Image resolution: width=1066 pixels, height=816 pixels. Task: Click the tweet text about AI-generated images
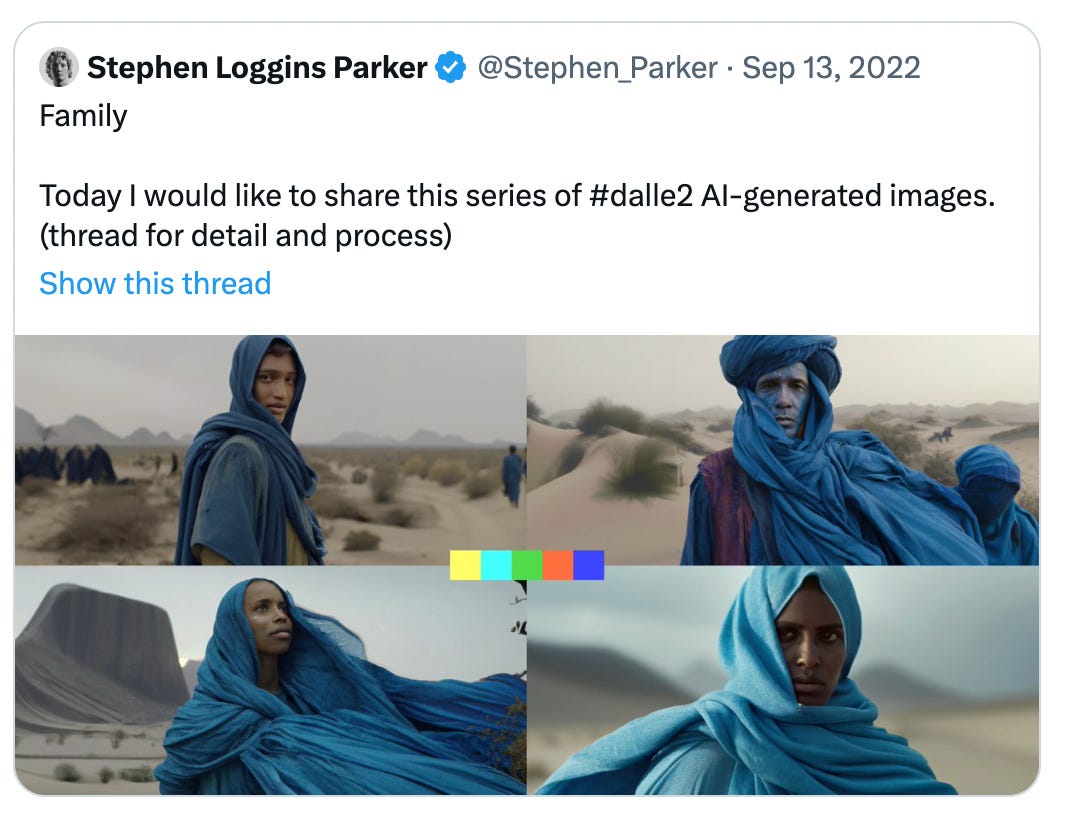[x=517, y=196]
